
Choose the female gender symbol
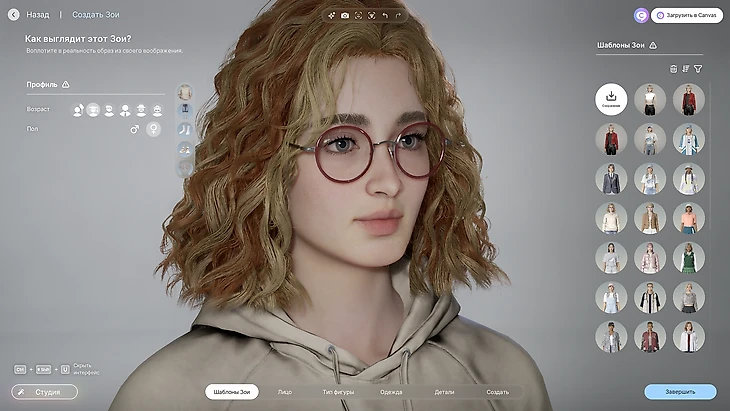coord(154,129)
